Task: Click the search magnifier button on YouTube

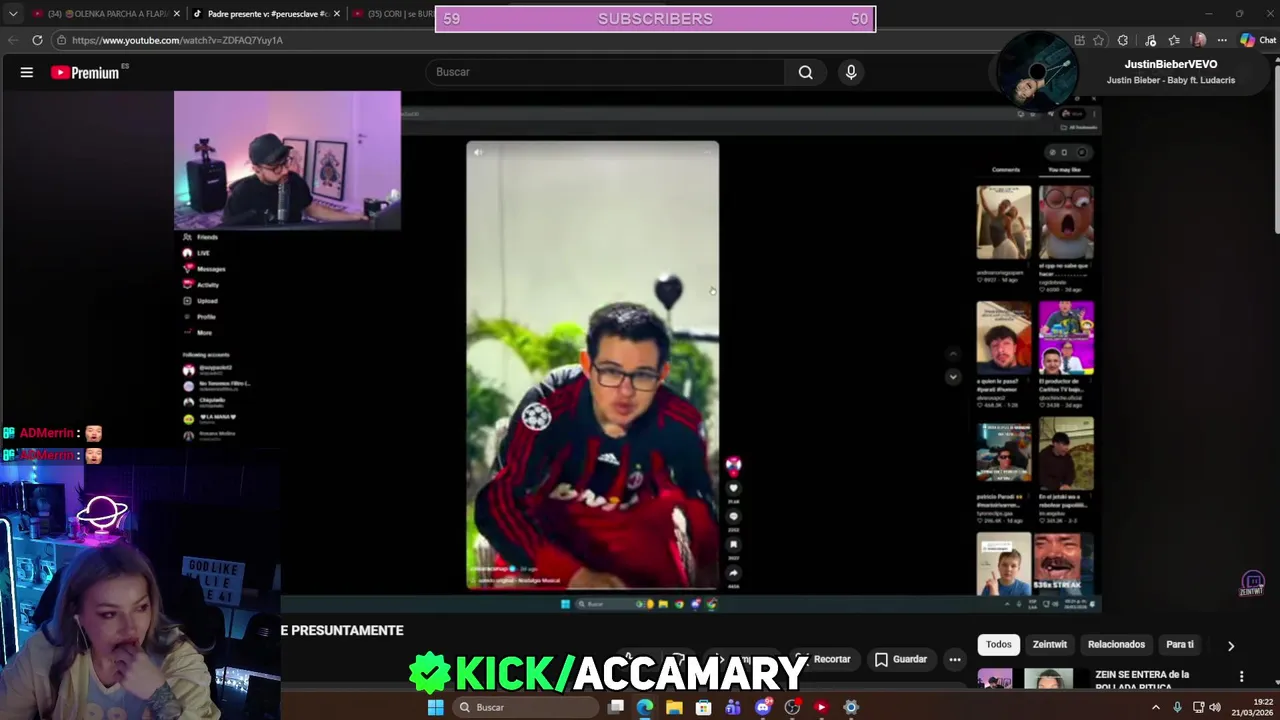Action: pos(805,72)
